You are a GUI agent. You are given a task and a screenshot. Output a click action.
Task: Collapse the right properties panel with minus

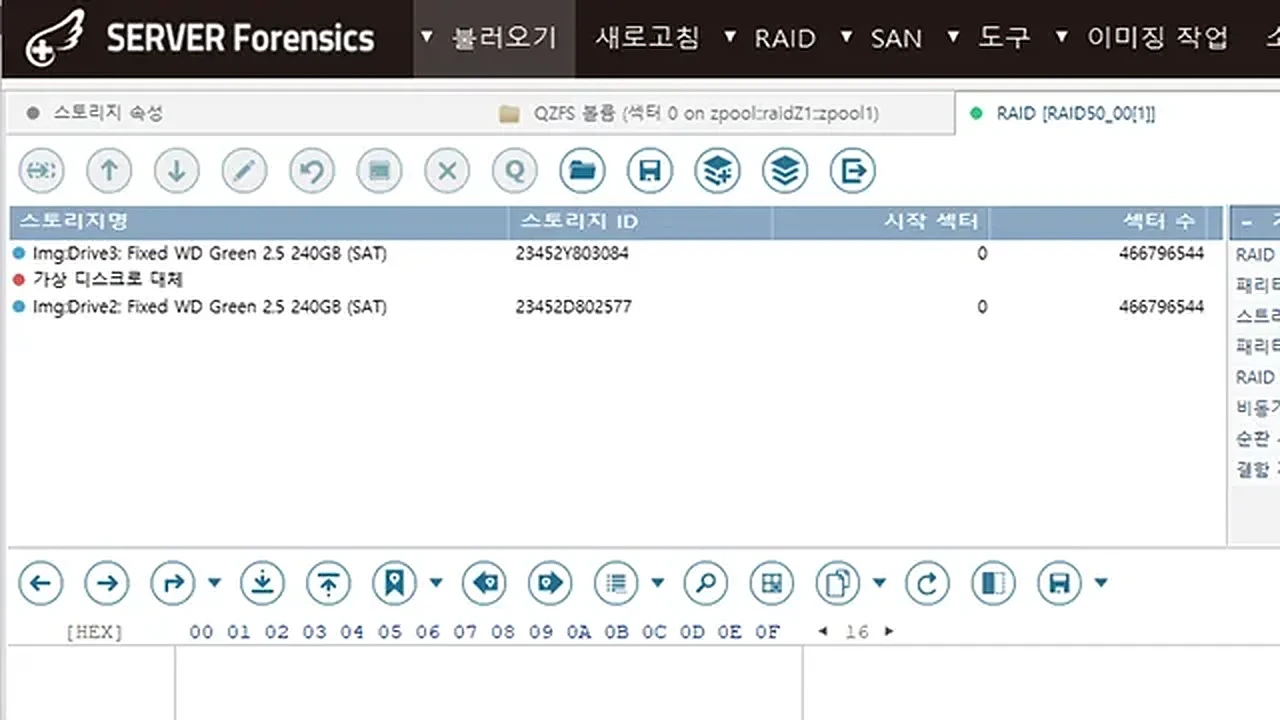(x=1246, y=221)
